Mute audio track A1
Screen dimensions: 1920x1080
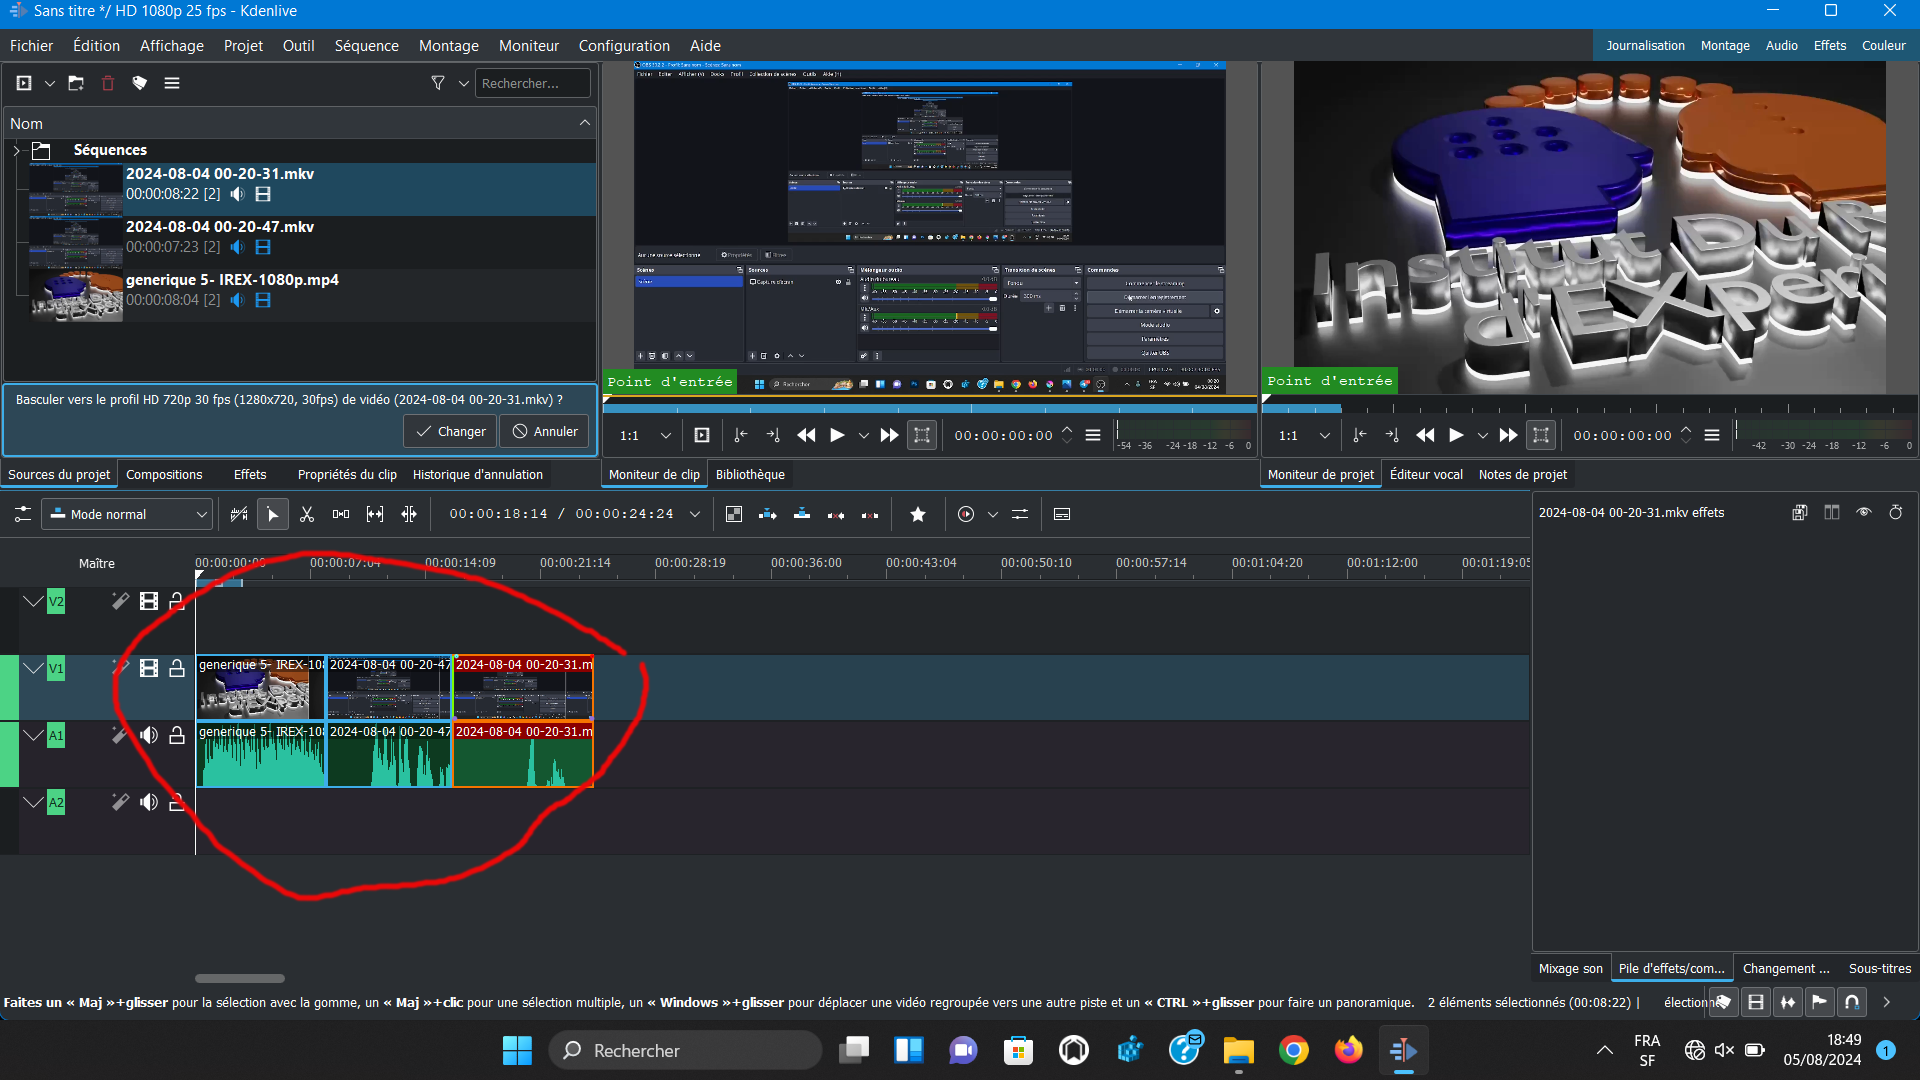(x=149, y=735)
